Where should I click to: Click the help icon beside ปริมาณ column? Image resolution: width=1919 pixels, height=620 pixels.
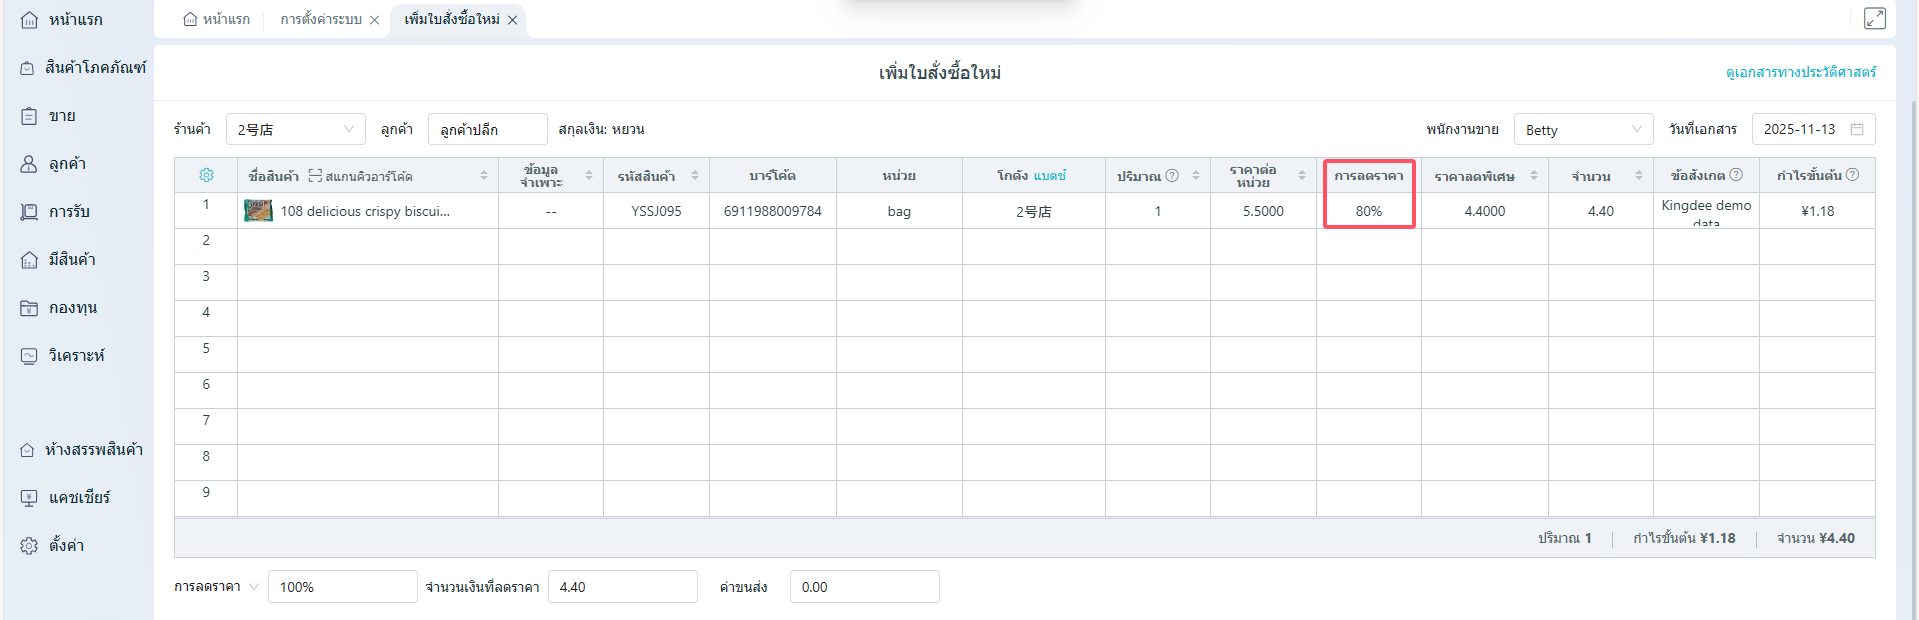[1172, 175]
